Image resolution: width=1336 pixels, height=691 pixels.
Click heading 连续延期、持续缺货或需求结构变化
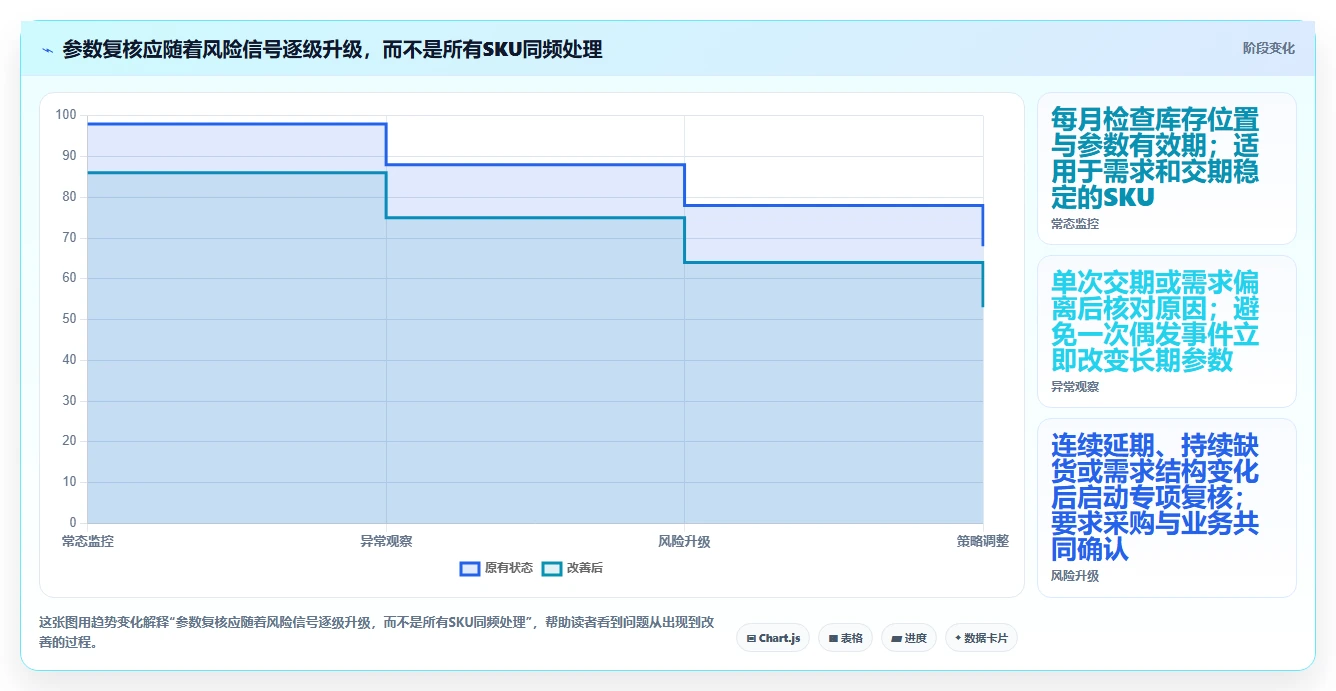(1155, 497)
